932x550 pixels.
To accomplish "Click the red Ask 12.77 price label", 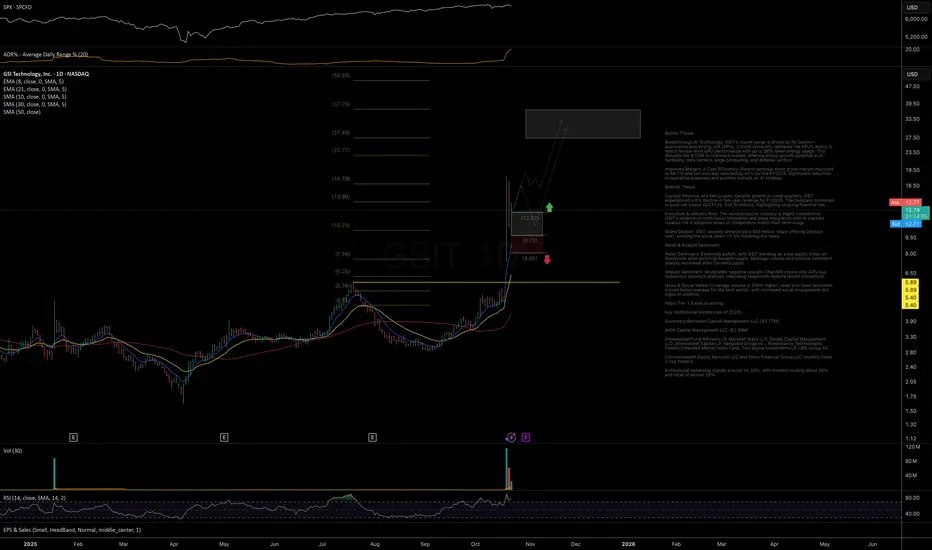I will coord(905,203).
